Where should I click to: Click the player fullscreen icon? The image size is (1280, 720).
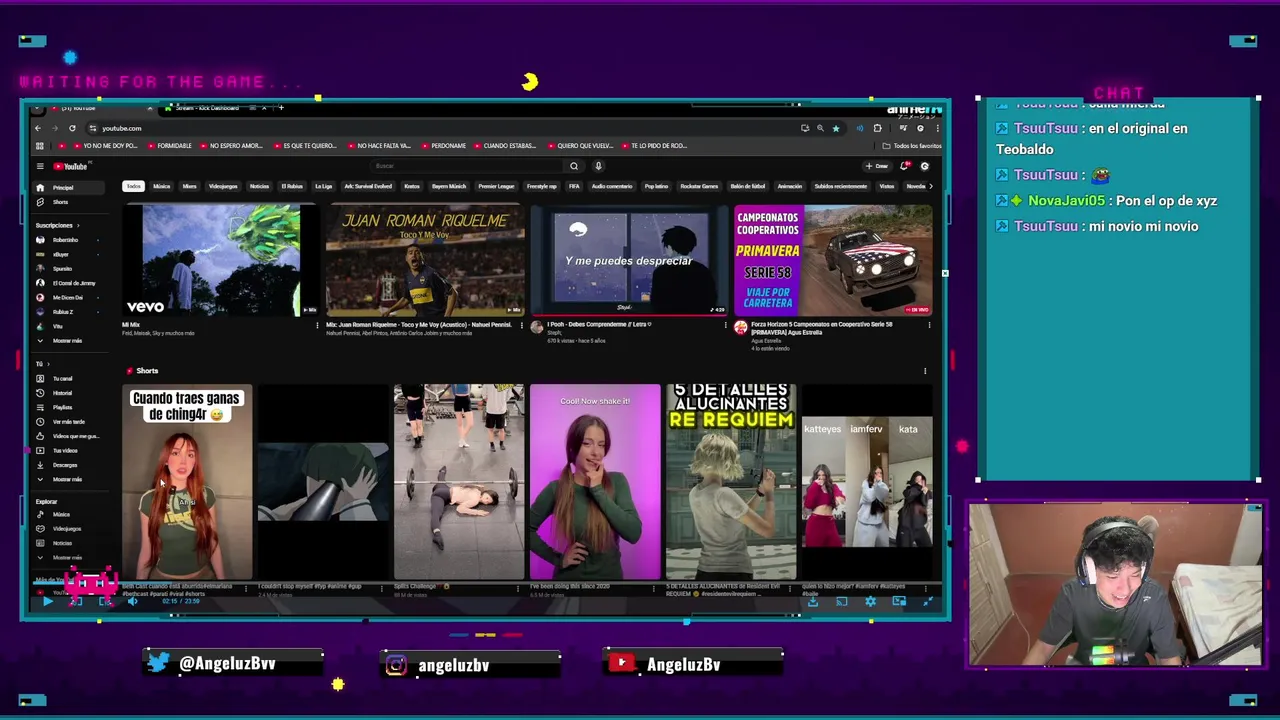click(x=927, y=601)
